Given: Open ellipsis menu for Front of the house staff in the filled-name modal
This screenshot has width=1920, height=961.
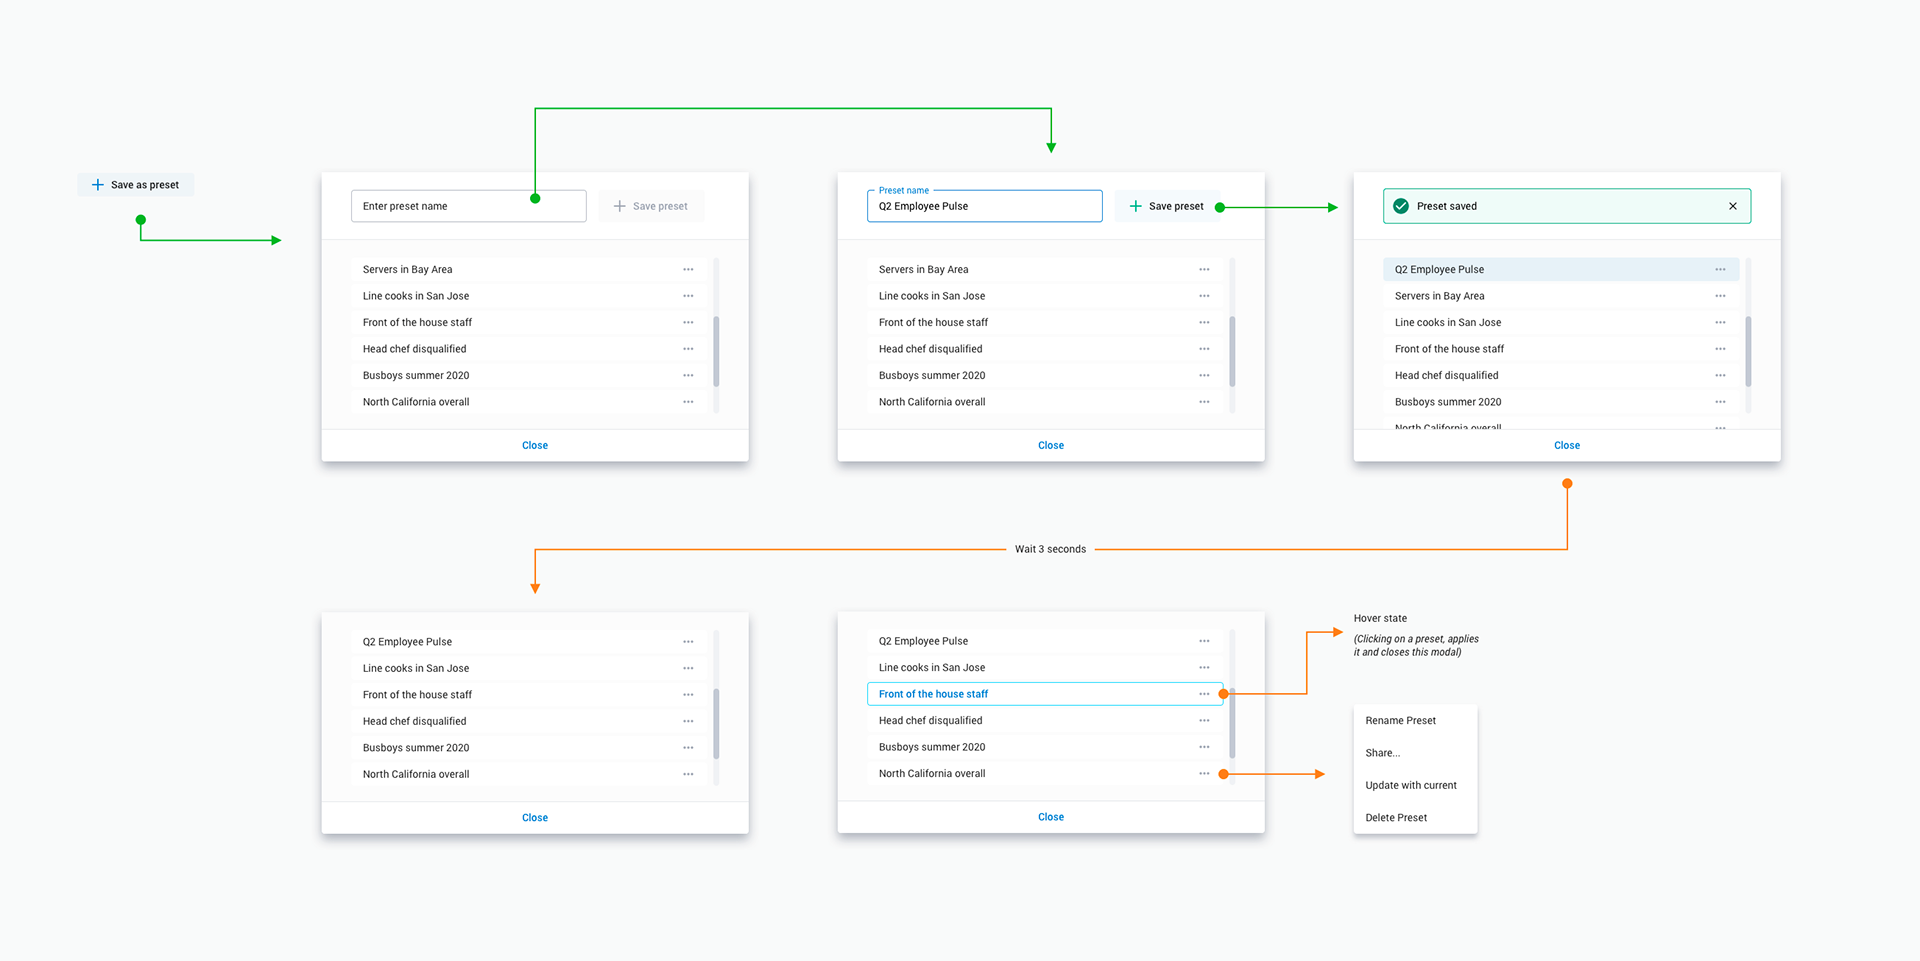Looking at the screenshot, I should pyautogui.click(x=1204, y=322).
